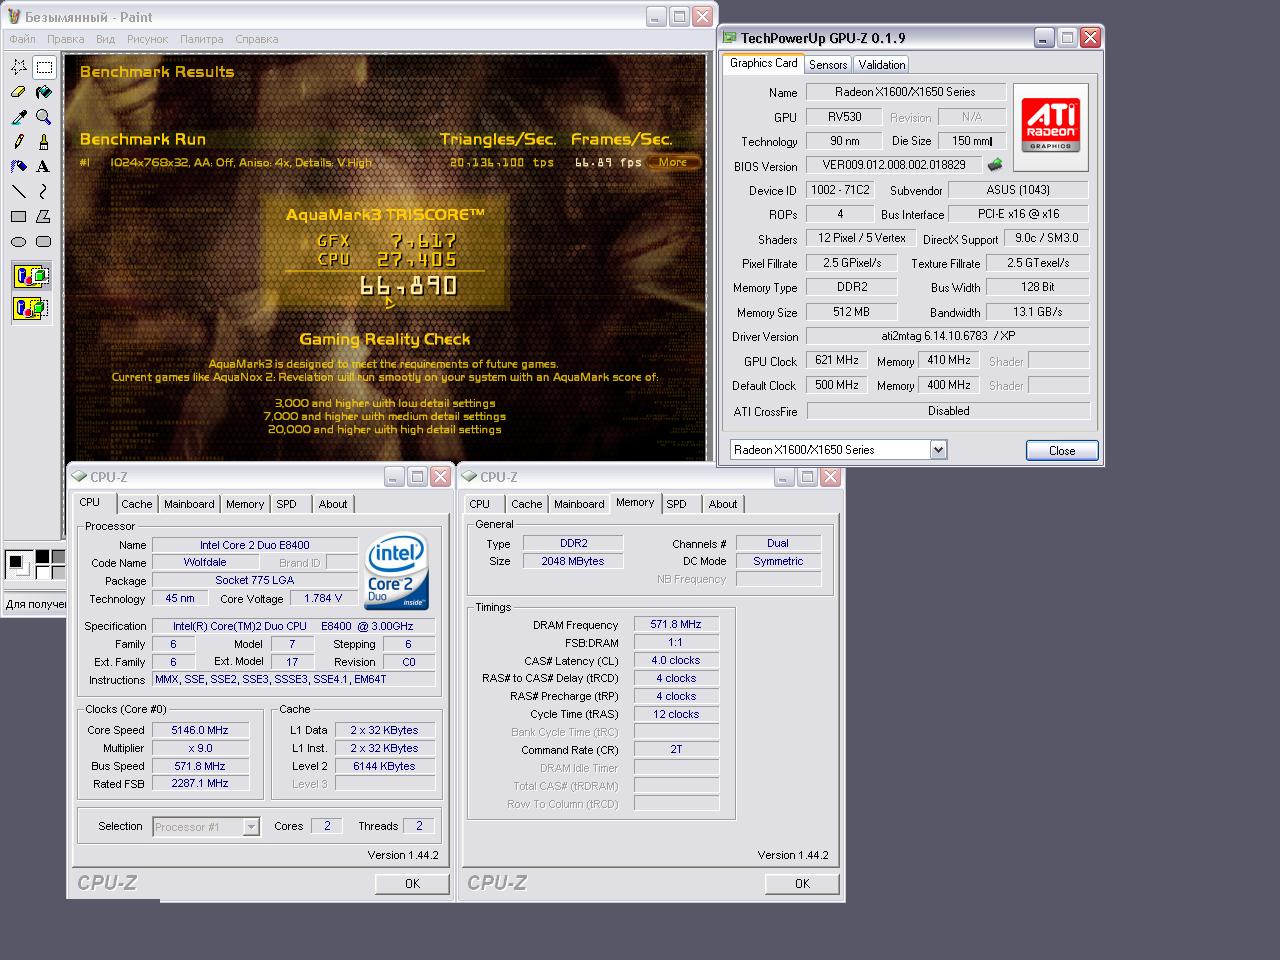Click the DRAM Frequency 571.8 MHz value
This screenshot has width=1280, height=960.
[676, 624]
